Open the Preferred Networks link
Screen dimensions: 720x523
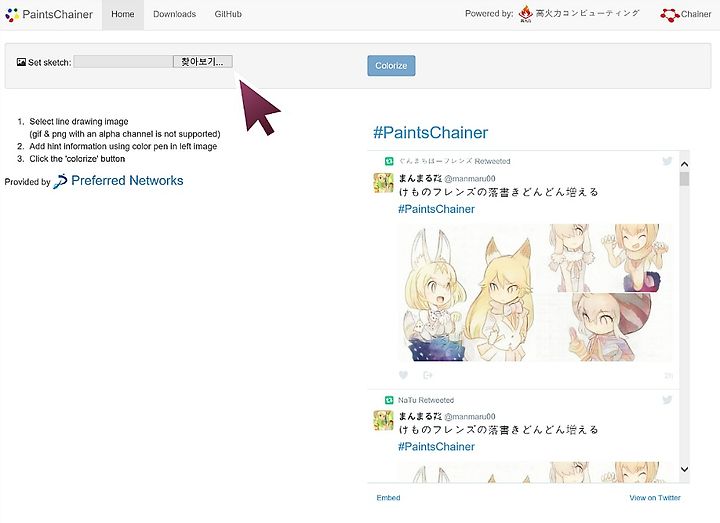tap(127, 180)
